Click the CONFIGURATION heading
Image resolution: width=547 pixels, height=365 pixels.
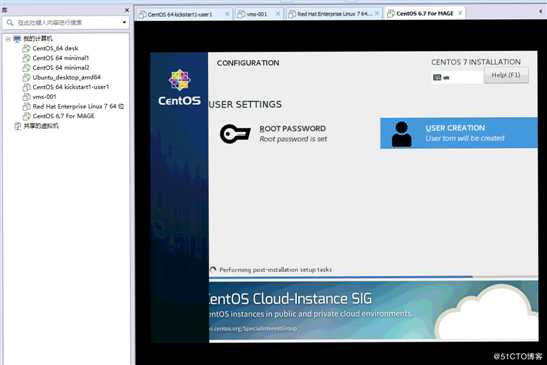pyautogui.click(x=248, y=63)
